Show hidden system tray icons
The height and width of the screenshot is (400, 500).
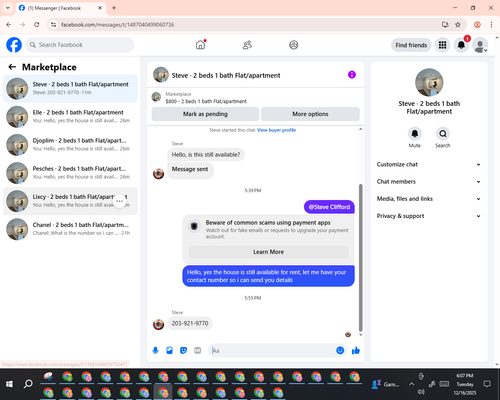click(412, 384)
